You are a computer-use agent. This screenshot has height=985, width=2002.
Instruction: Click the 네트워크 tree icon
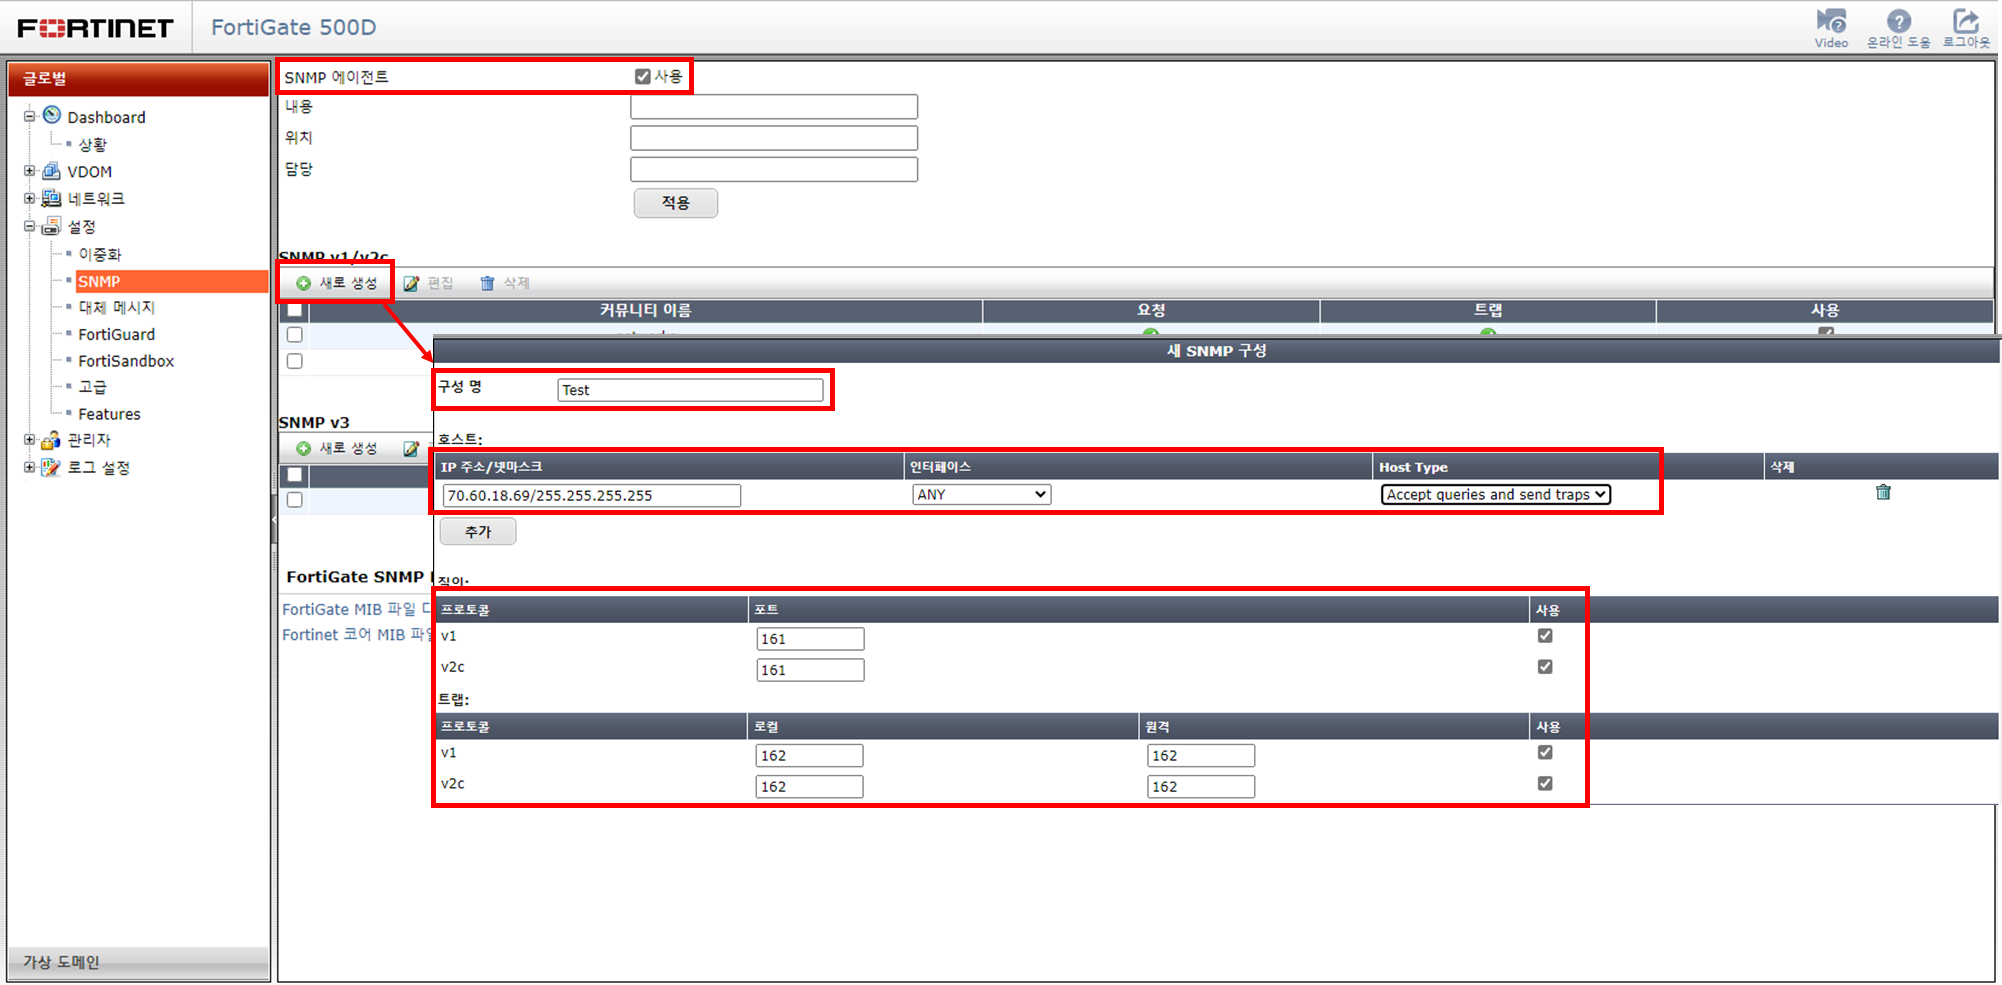(52, 198)
